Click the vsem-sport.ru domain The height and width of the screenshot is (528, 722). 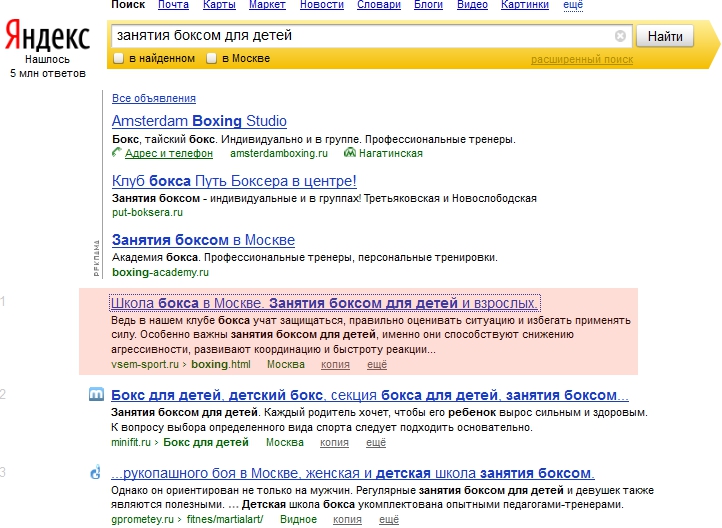[x=145, y=365]
